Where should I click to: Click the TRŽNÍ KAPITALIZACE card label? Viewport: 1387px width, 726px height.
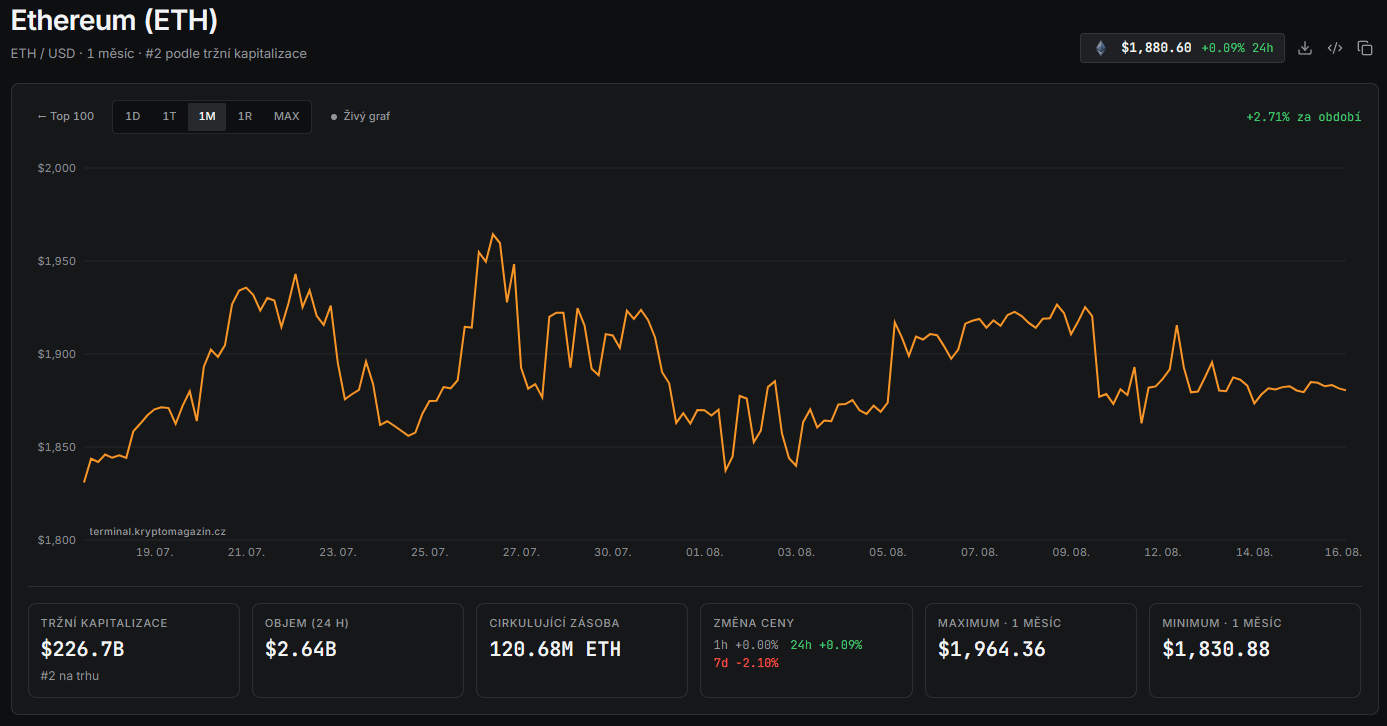104,623
